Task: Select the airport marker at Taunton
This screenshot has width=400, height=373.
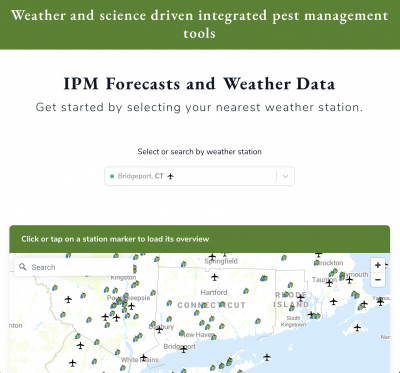Action: [329, 283]
